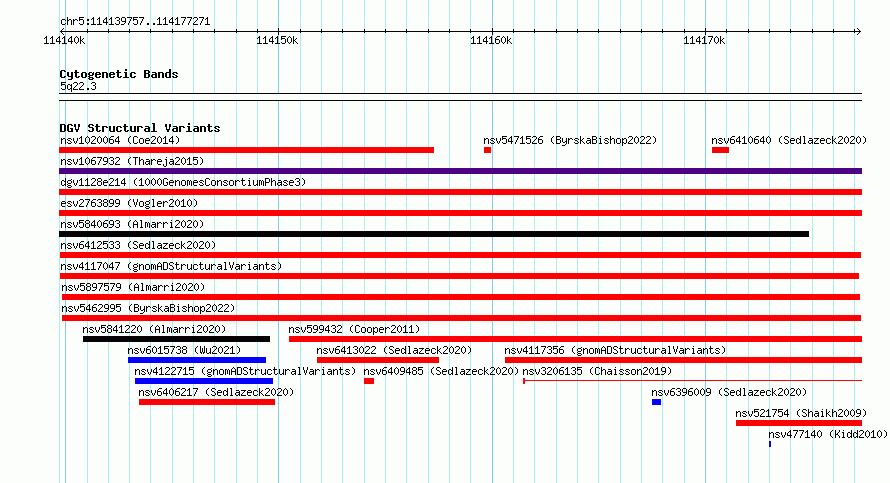Click the blue nsv6015738 variant bar
The image size is (890, 483).
tap(197, 360)
